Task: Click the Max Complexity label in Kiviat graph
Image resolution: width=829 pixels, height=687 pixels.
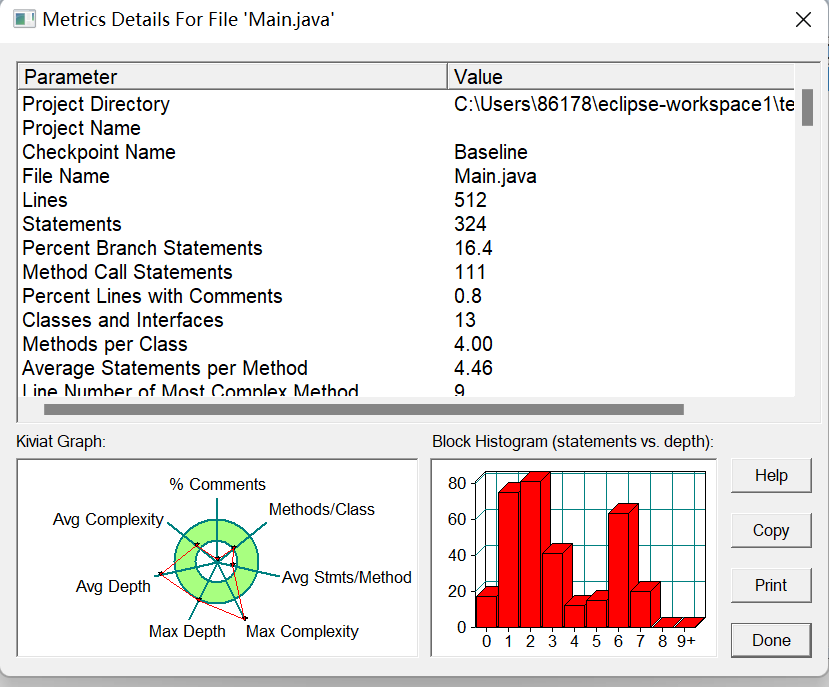Action: [302, 631]
